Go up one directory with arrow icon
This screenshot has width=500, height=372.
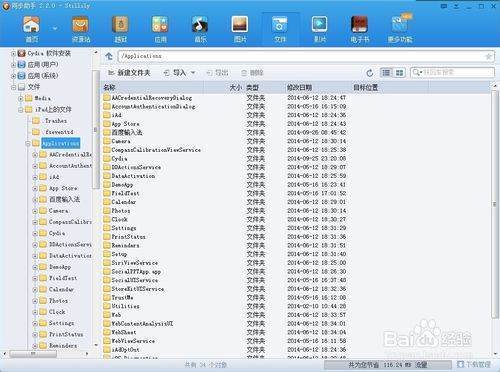tap(109, 56)
